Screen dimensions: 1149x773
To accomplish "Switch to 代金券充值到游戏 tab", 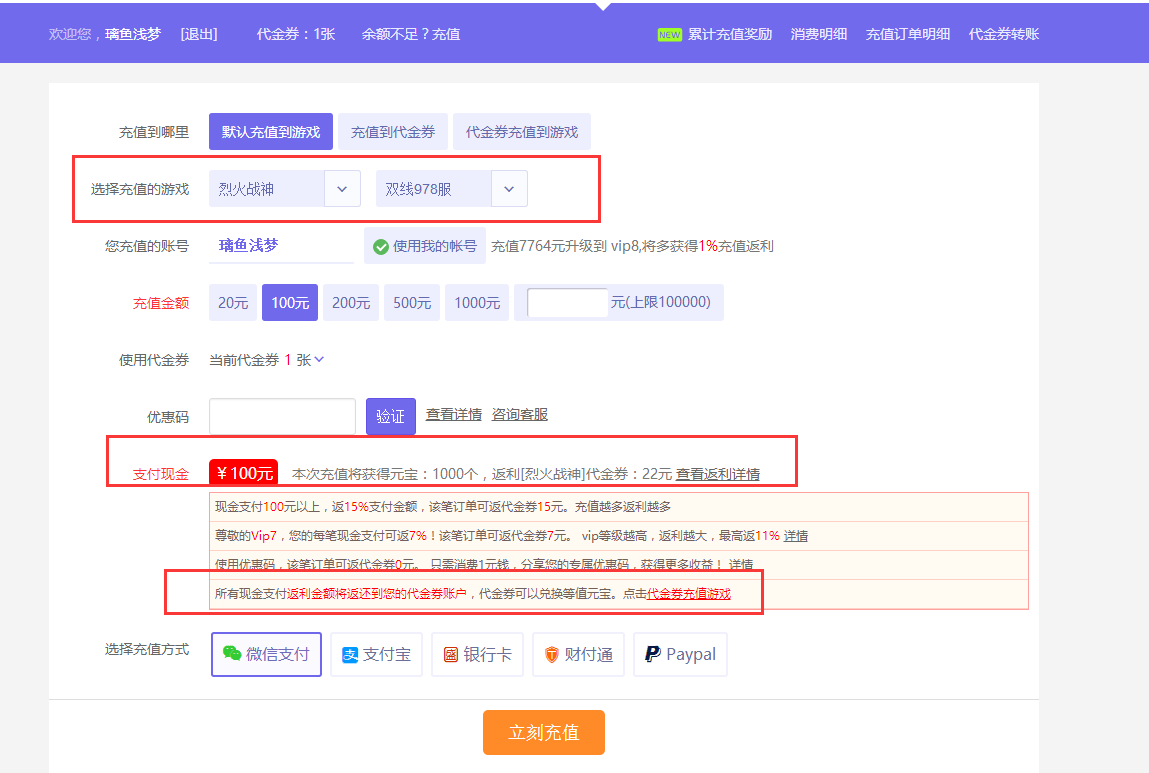I will tap(521, 132).
